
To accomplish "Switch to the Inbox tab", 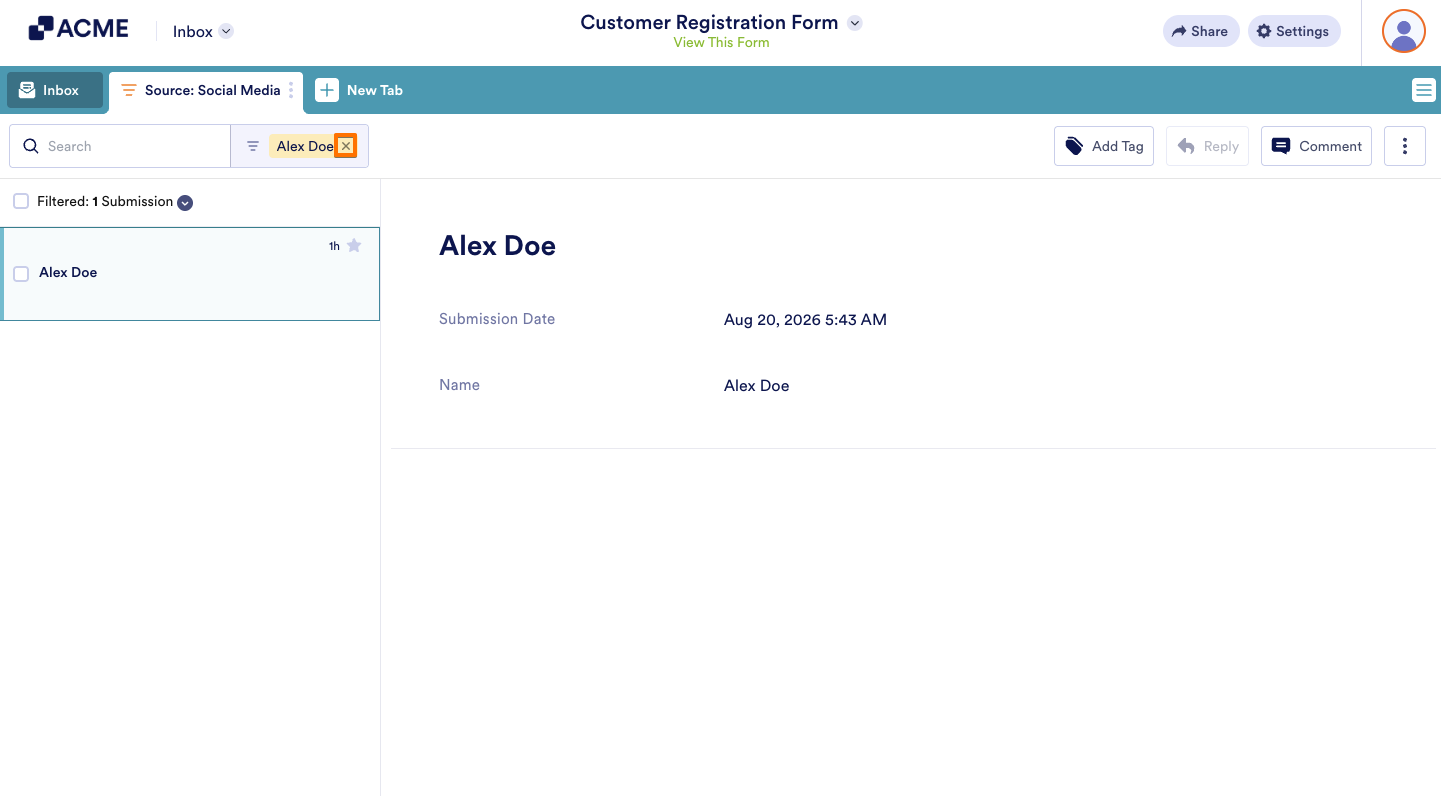I will [x=55, y=90].
